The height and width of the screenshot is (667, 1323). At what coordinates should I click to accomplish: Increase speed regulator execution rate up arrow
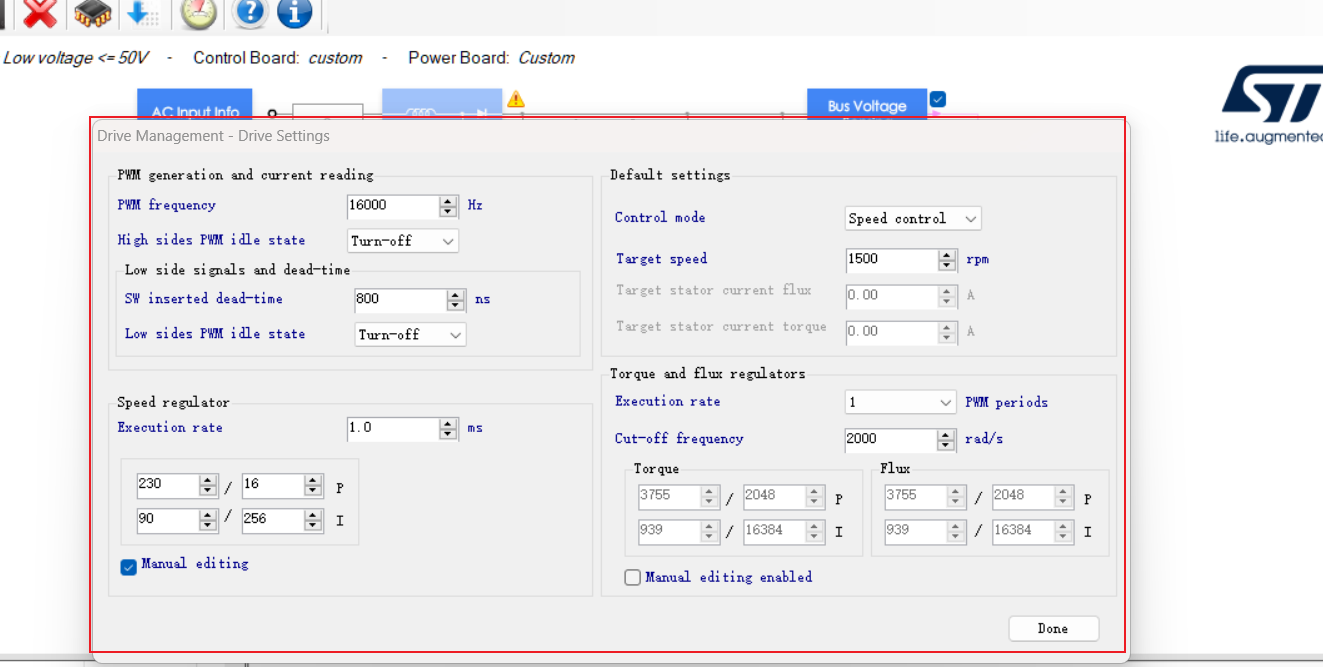point(449,423)
